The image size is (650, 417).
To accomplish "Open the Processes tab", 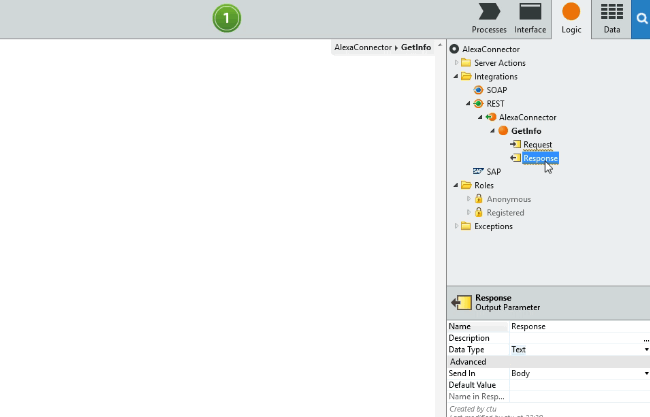I will tap(489, 19).
